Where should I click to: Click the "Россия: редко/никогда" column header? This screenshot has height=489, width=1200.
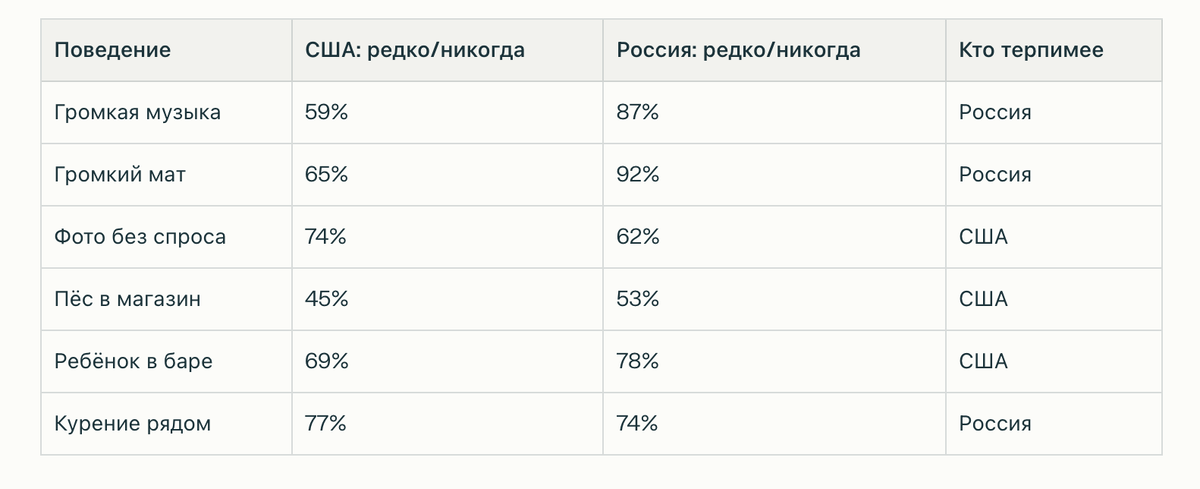[x=738, y=50]
